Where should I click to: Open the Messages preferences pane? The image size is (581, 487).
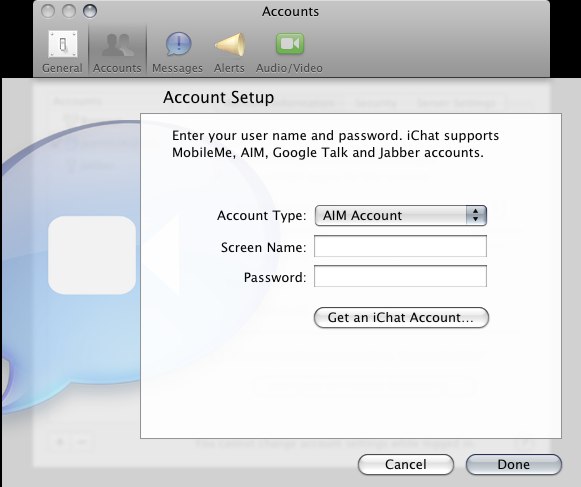click(x=177, y=52)
